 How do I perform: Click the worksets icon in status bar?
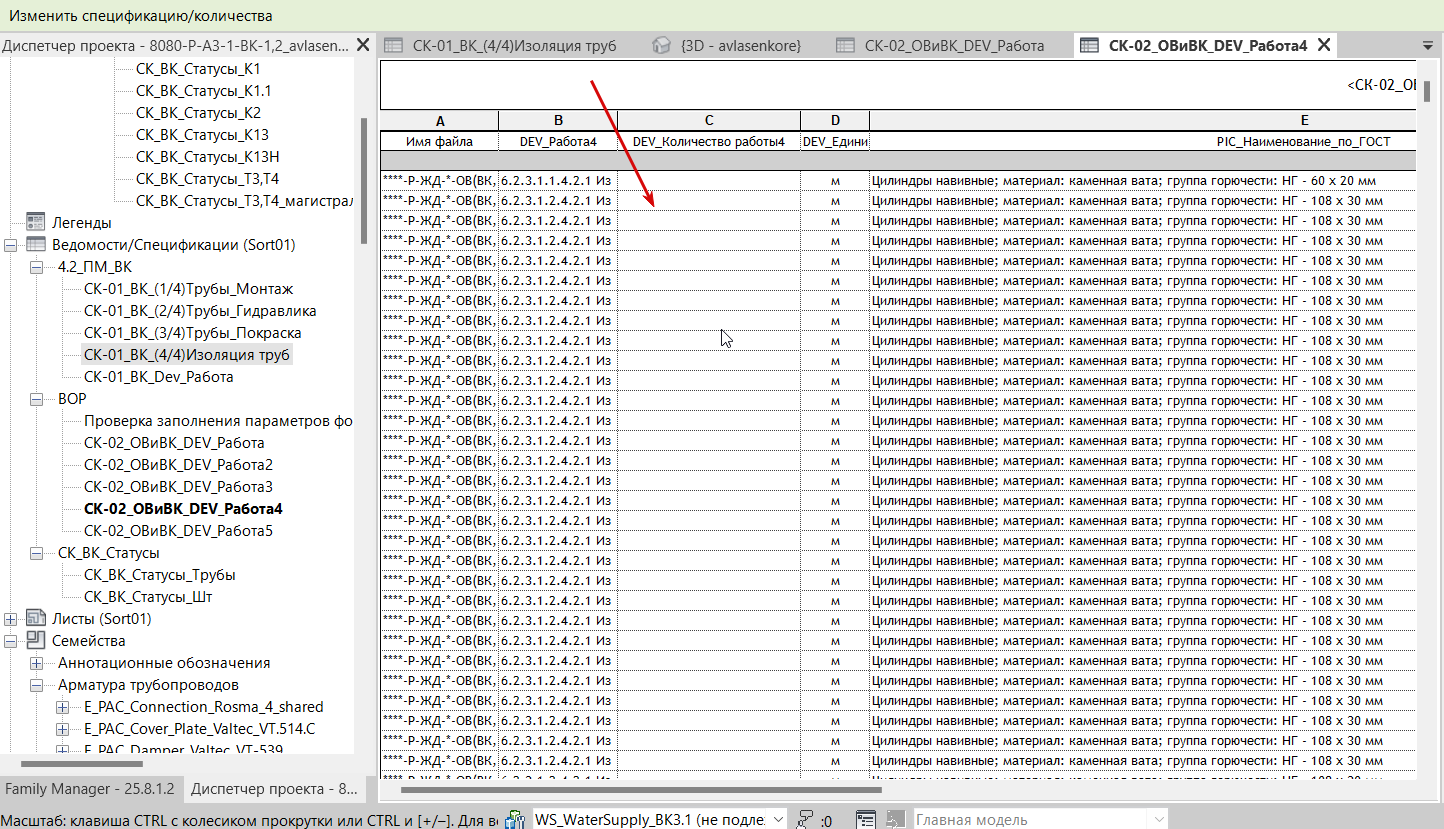(x=516, y=819)
